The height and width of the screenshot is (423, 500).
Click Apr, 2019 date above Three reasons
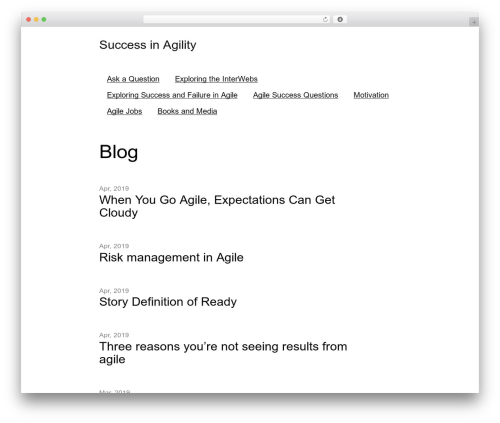point(114,335)
